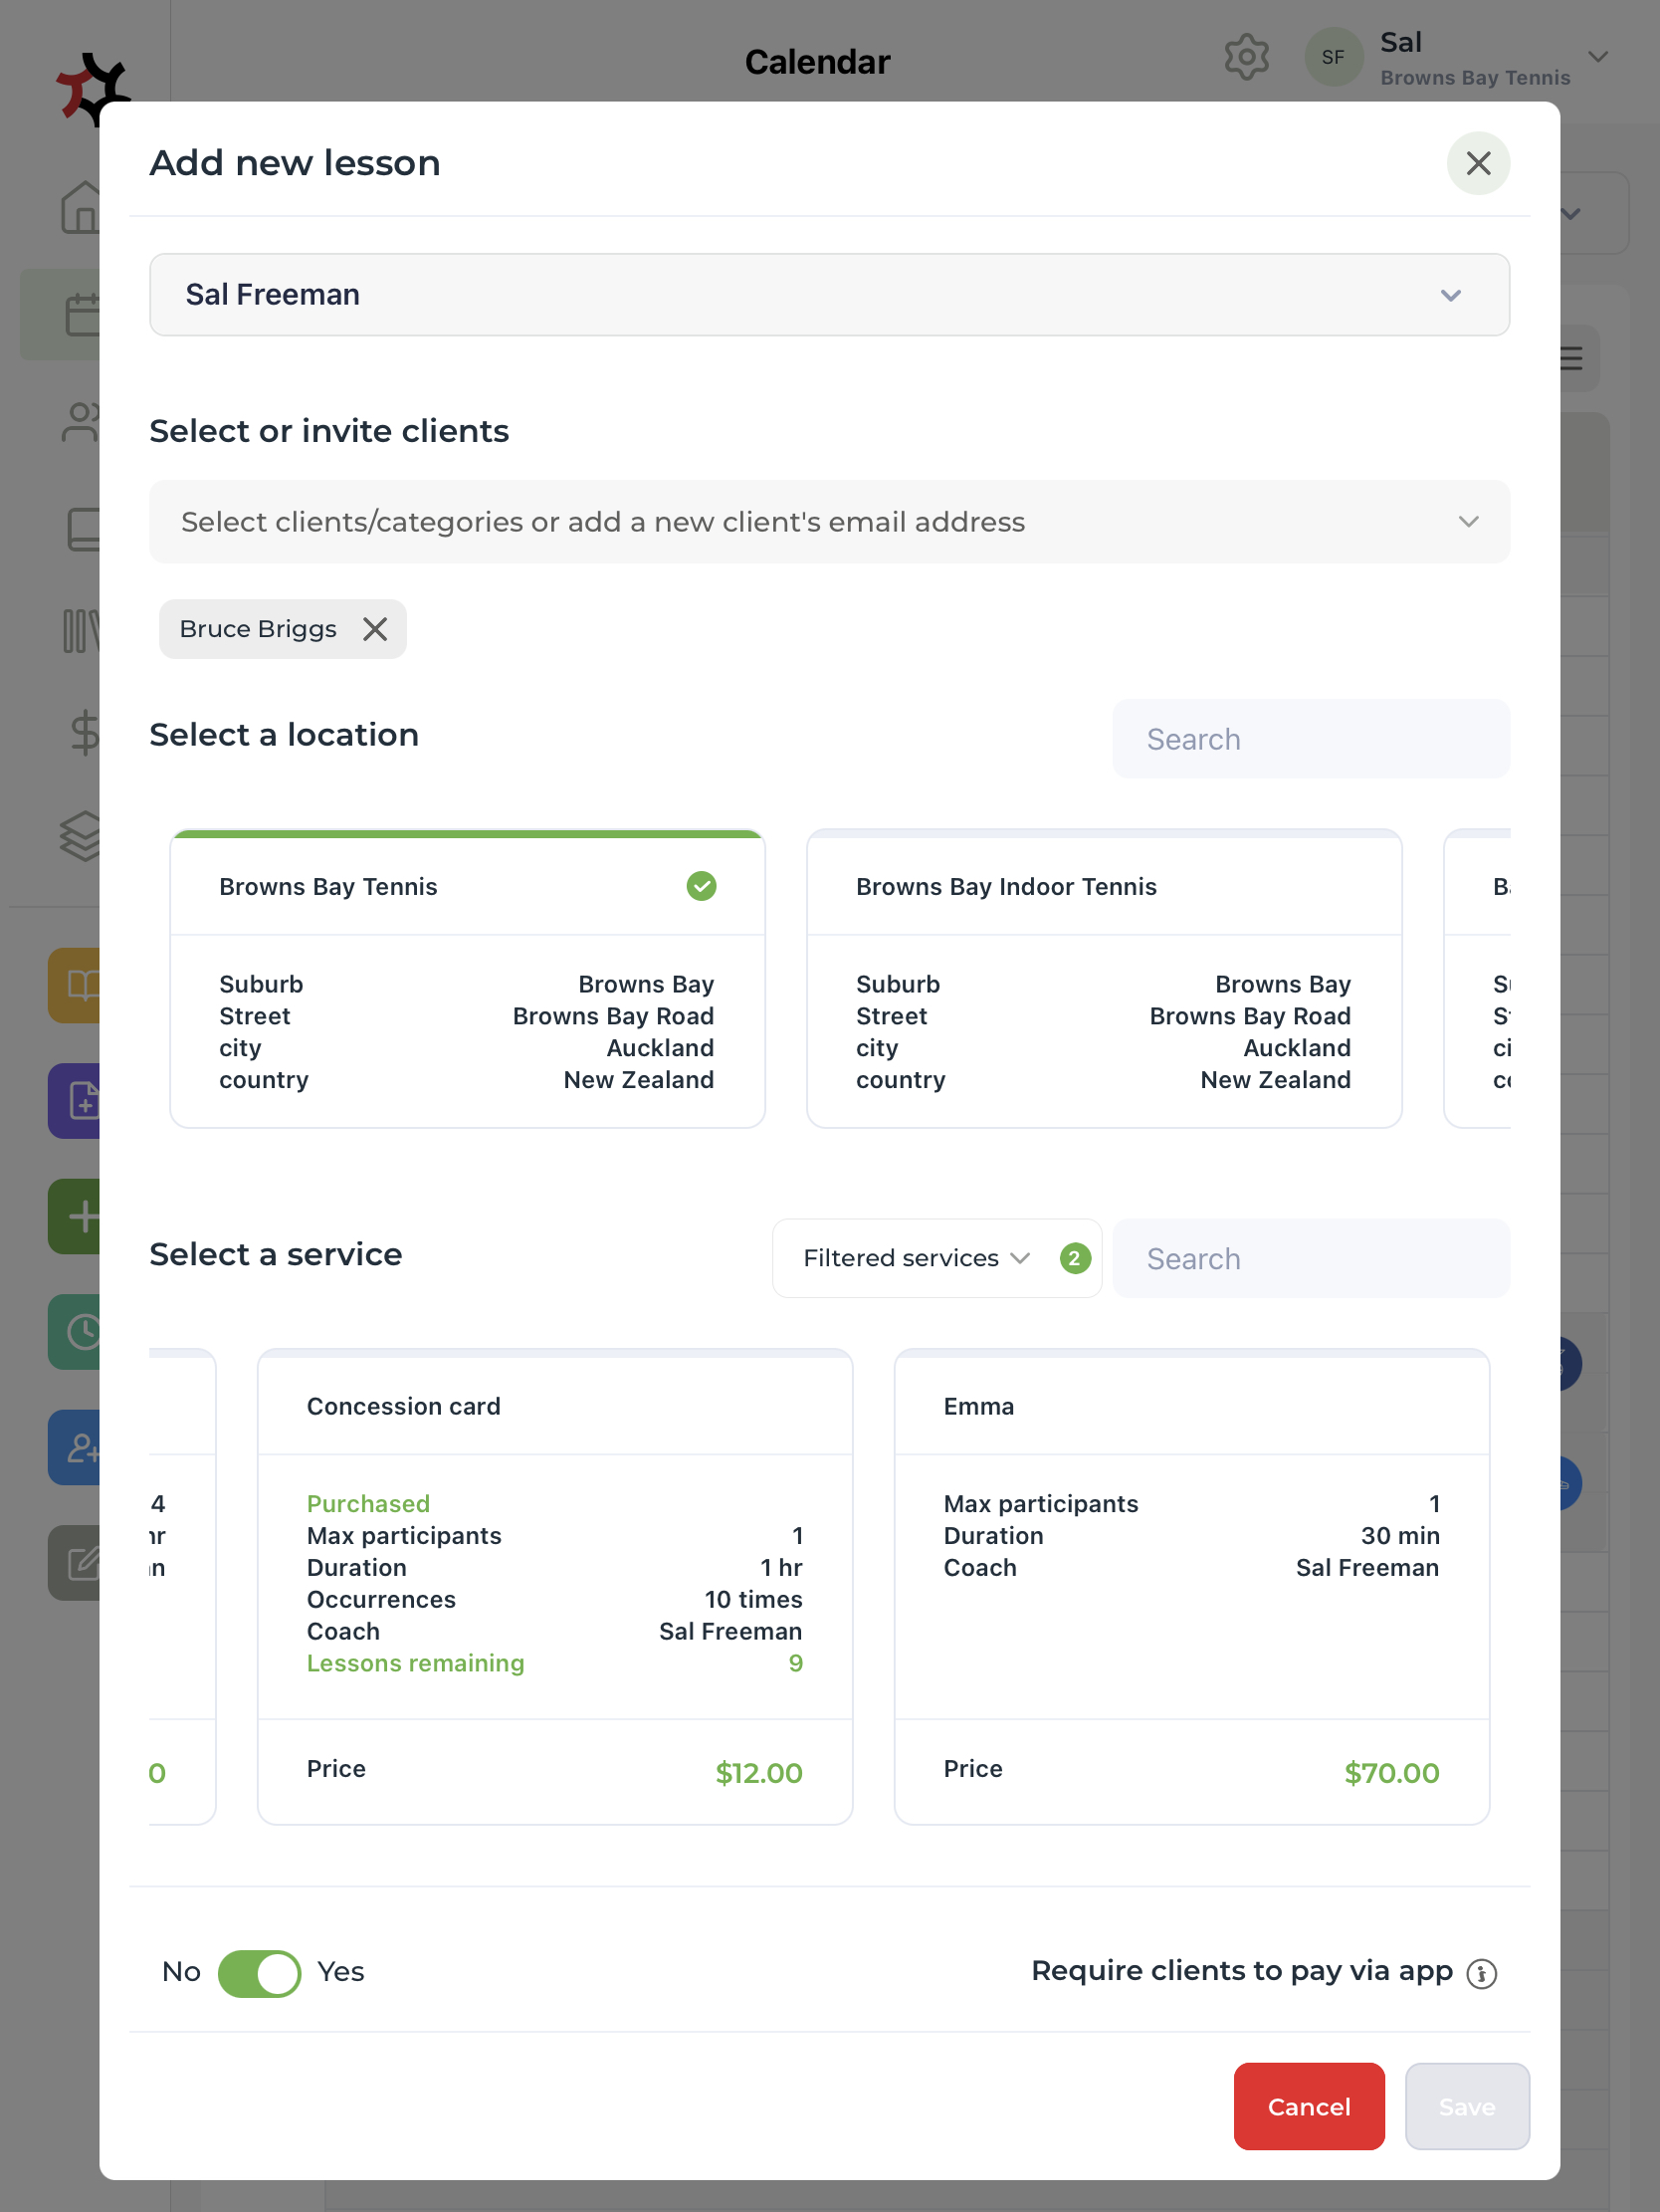The width and height of the screenshot is (1660, 2212).
Task: Select the Browns Bay Indoor Tennis location
Action: click(1103, 978)
